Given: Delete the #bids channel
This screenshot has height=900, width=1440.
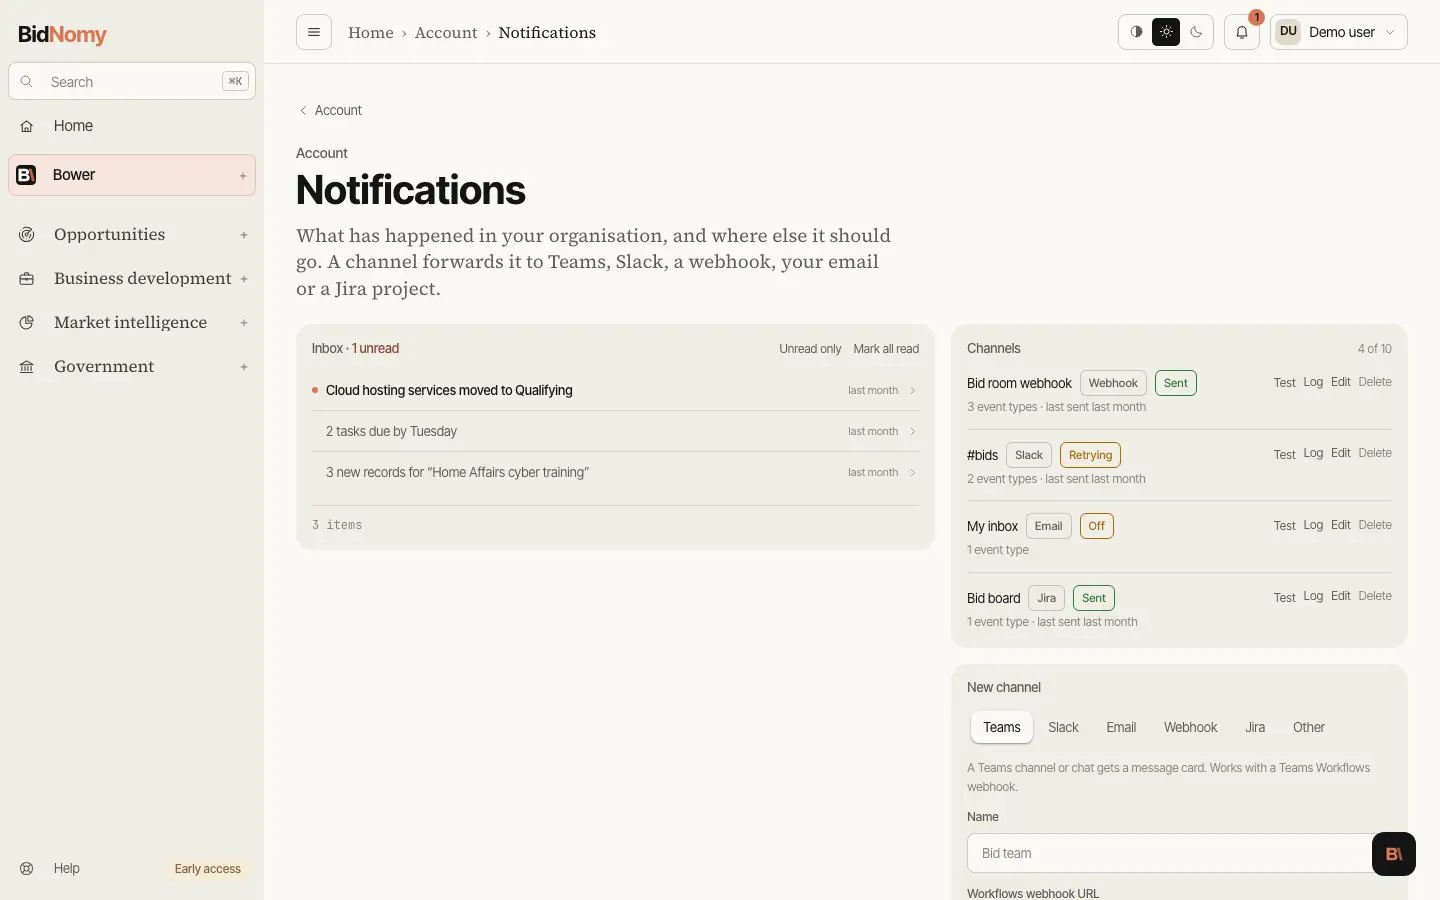Looking at the screenshot, I should tap(1375, 453).
